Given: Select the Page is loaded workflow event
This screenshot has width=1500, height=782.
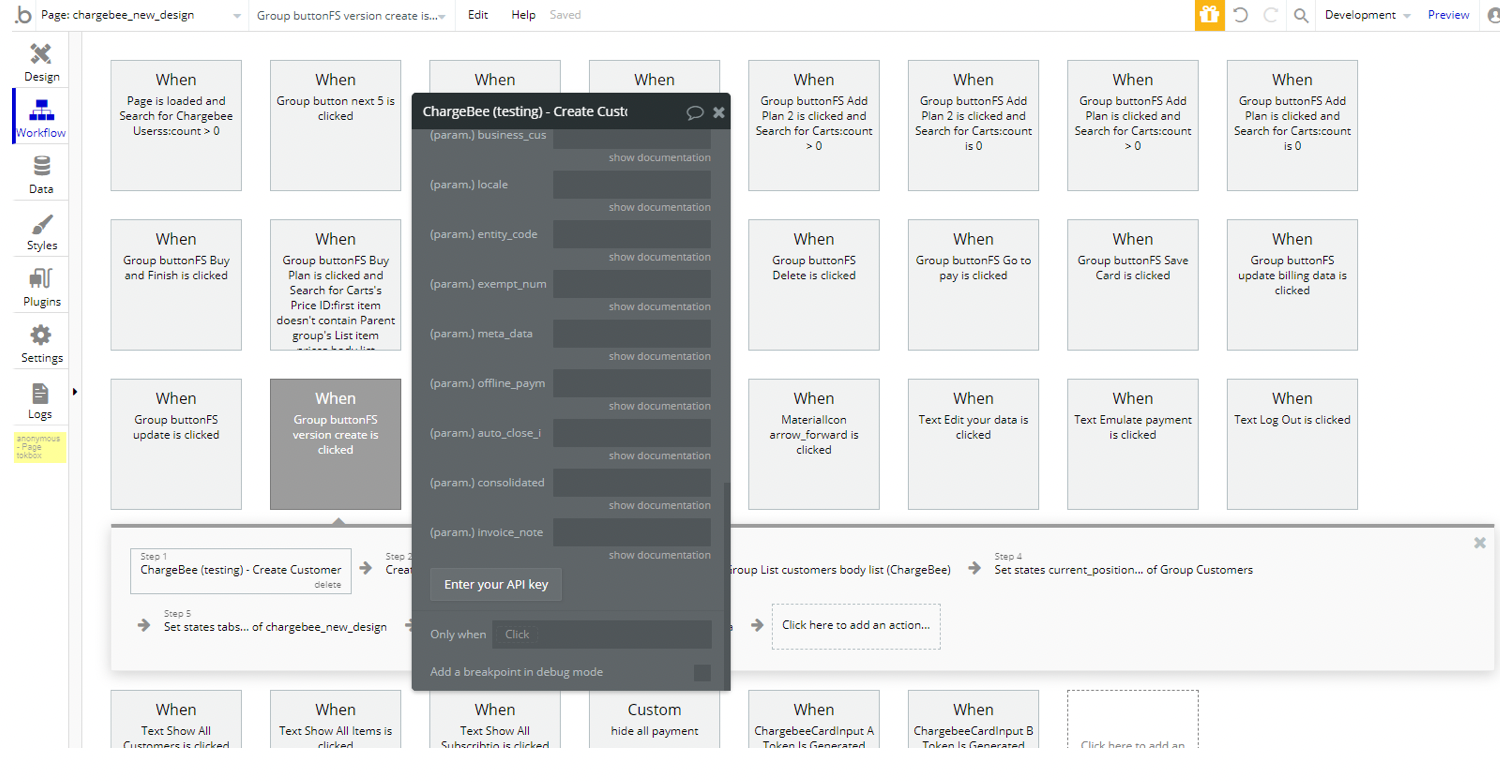Looking at the screenshot, I should click(176, 125).
